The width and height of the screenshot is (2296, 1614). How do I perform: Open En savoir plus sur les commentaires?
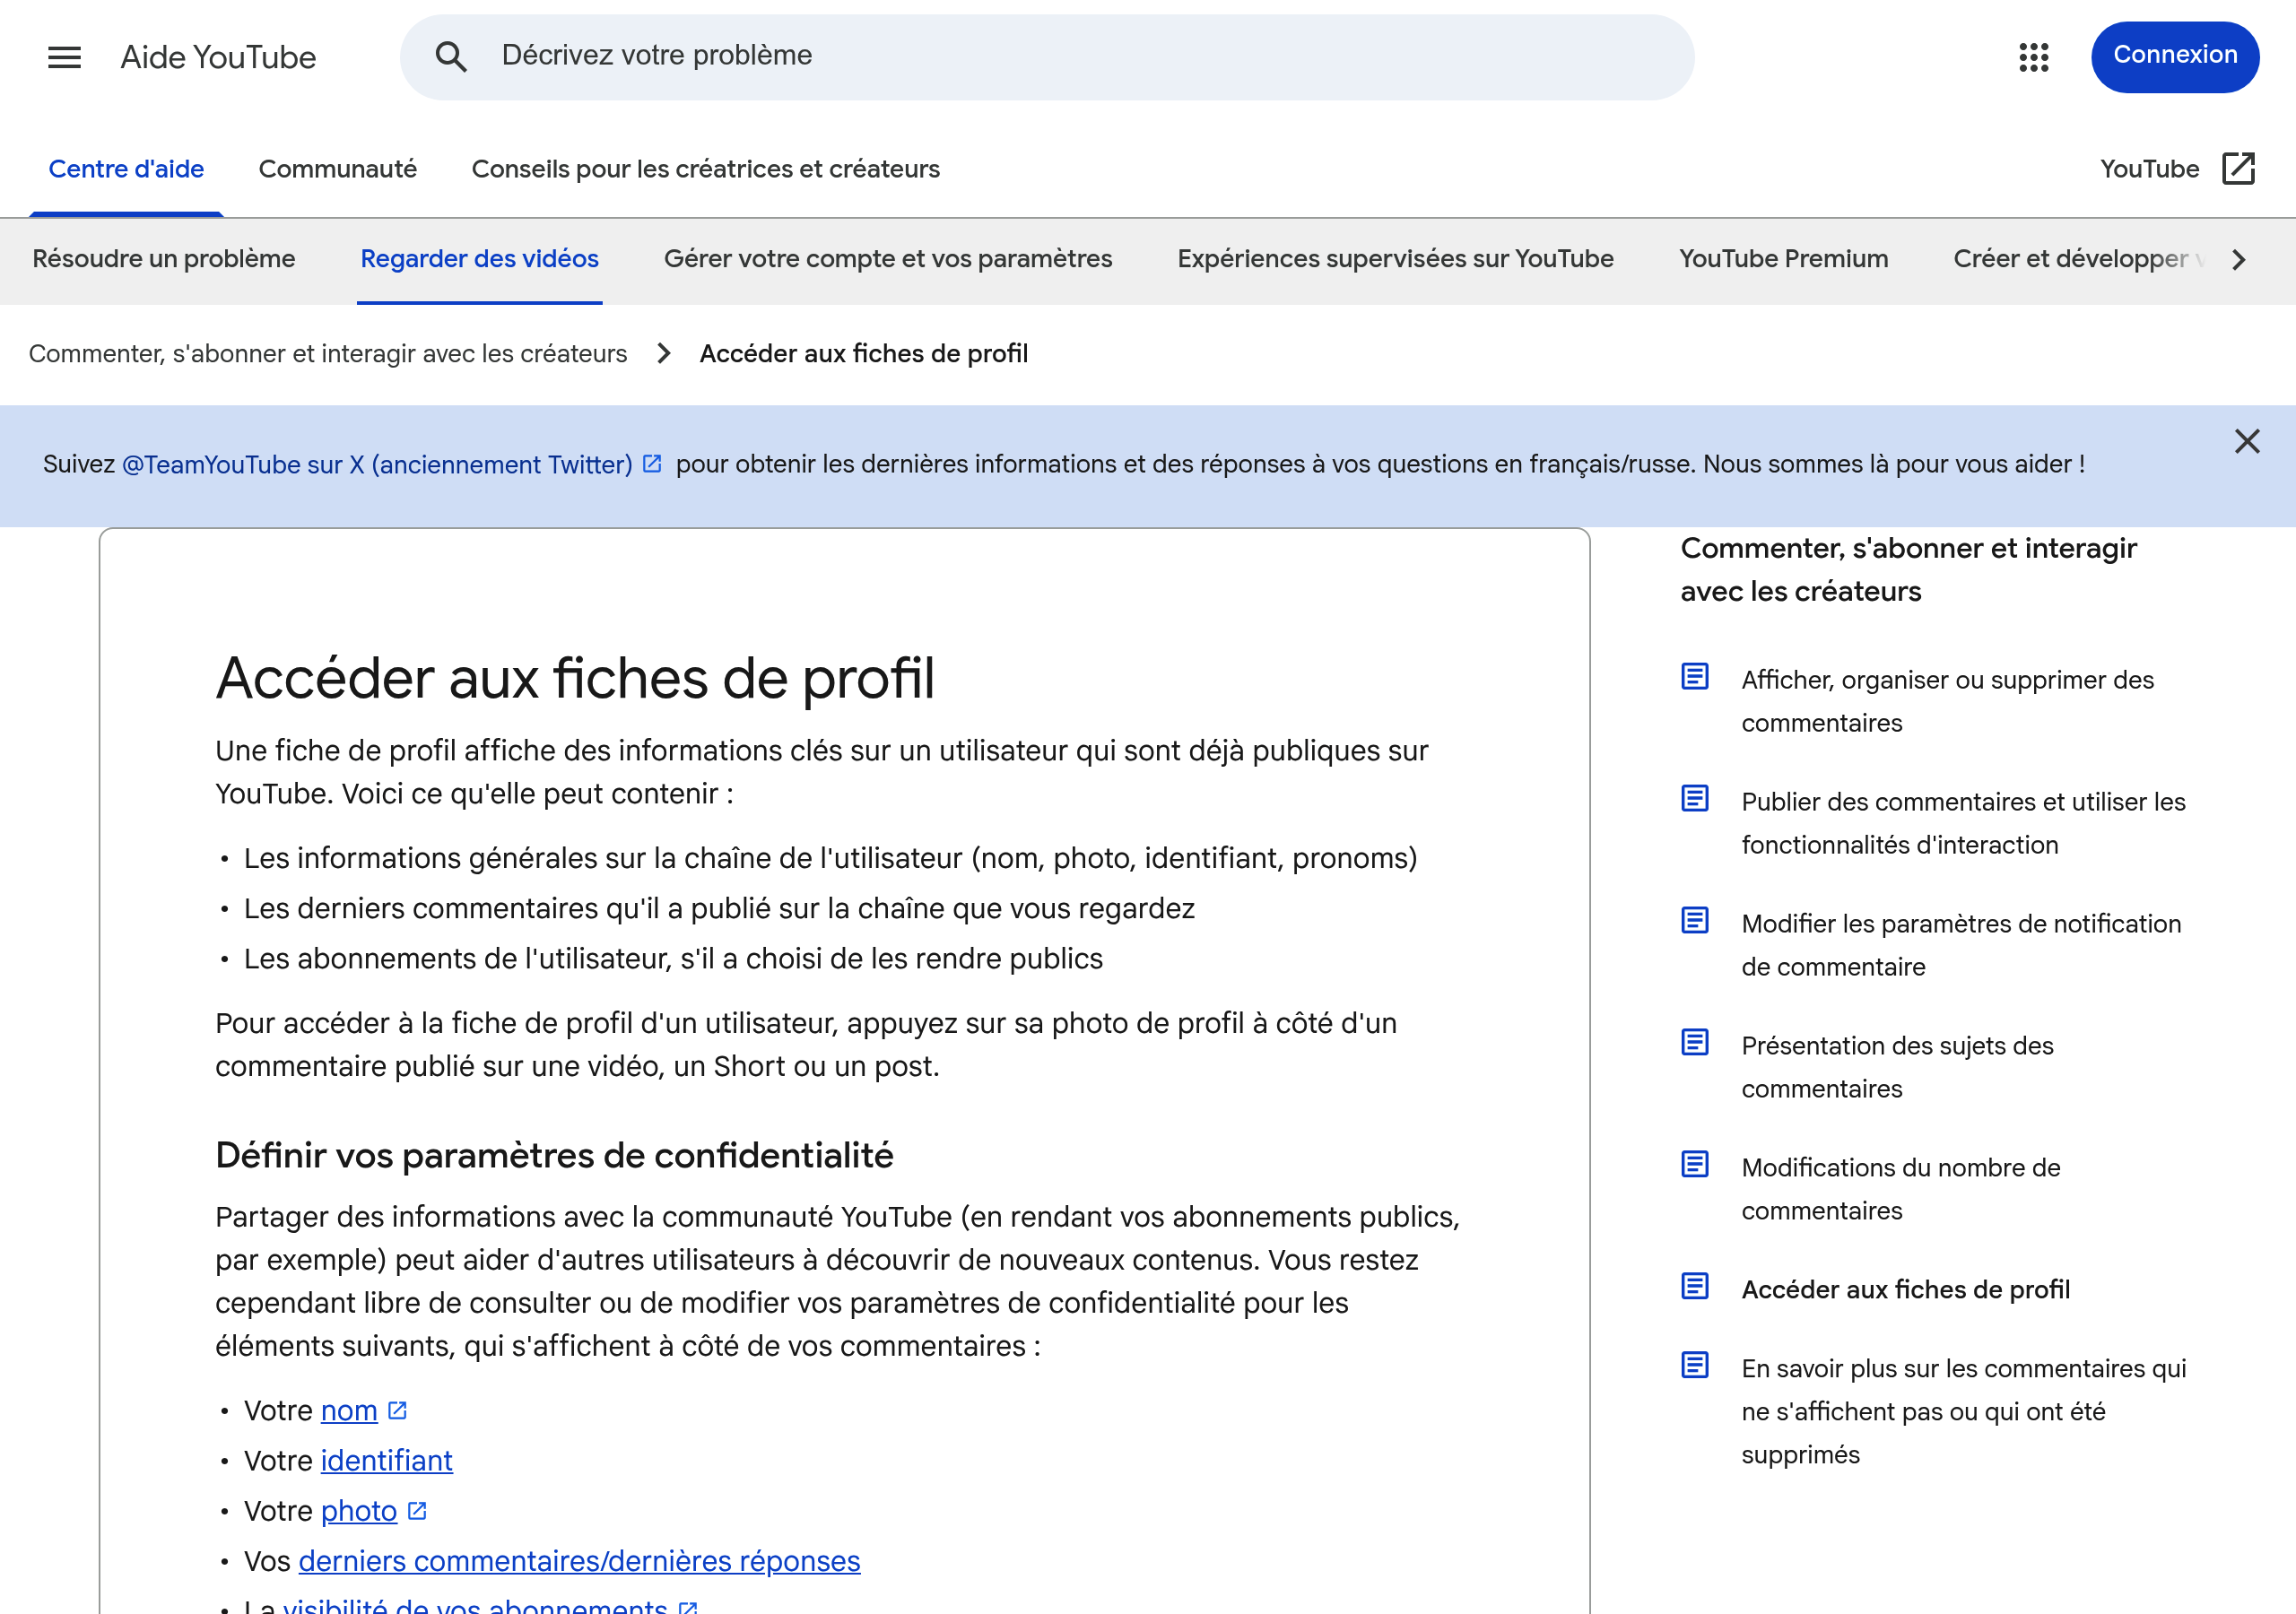tap(1963, 1411)
